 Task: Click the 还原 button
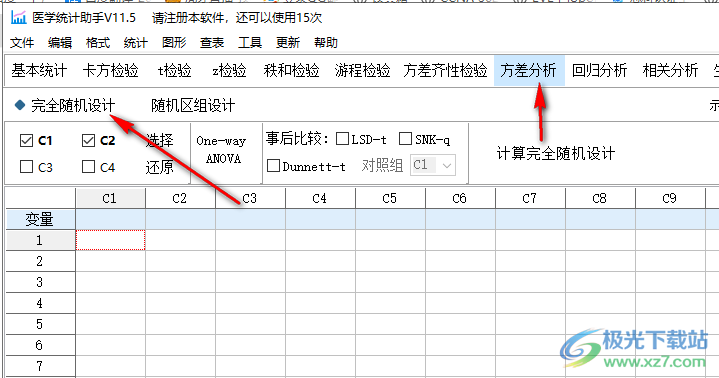(x=159, y=167)
